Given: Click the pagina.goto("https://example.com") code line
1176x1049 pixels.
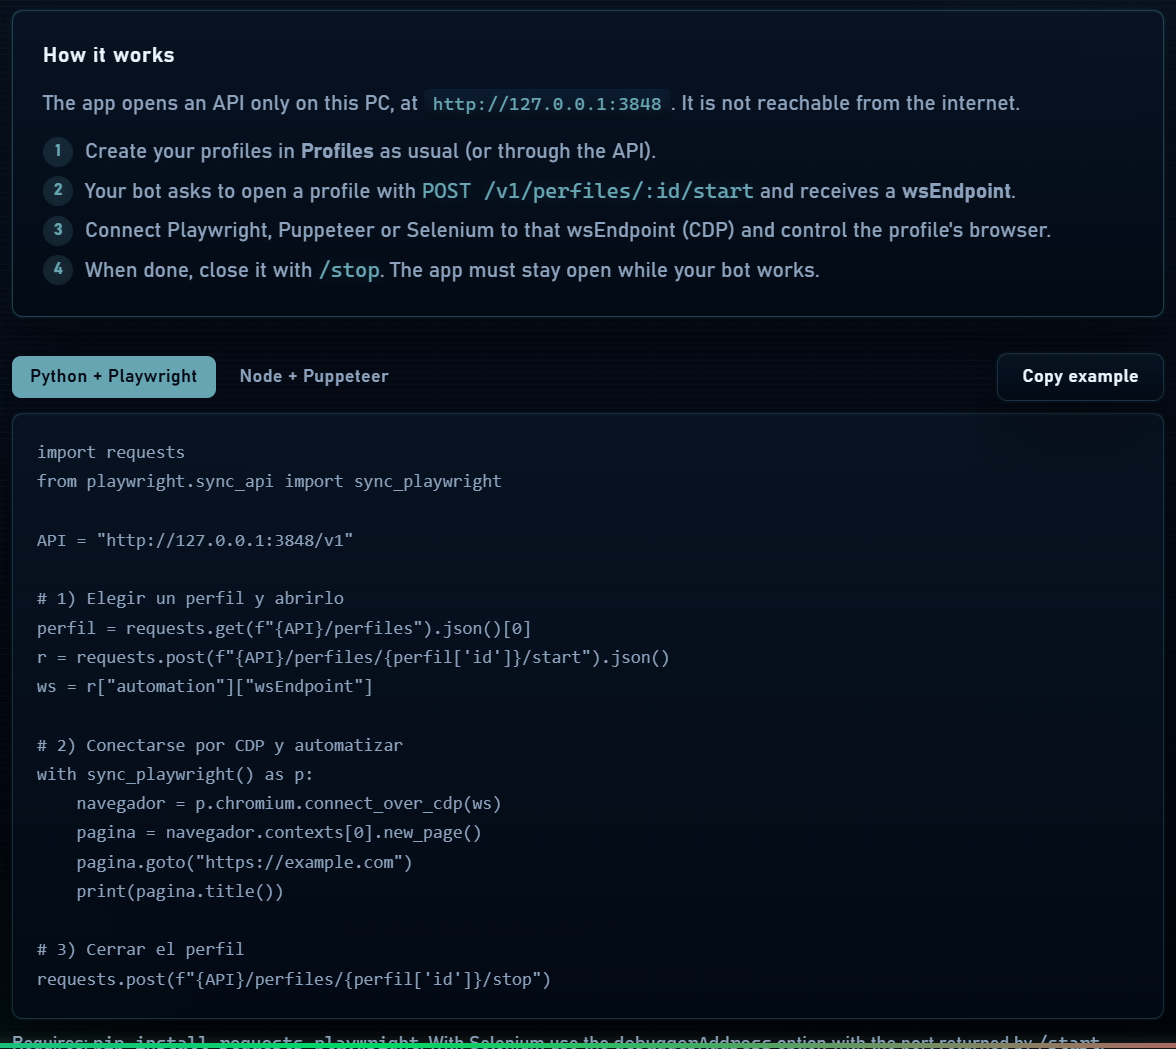Looking at the screenshot, I should click(244, 862).
